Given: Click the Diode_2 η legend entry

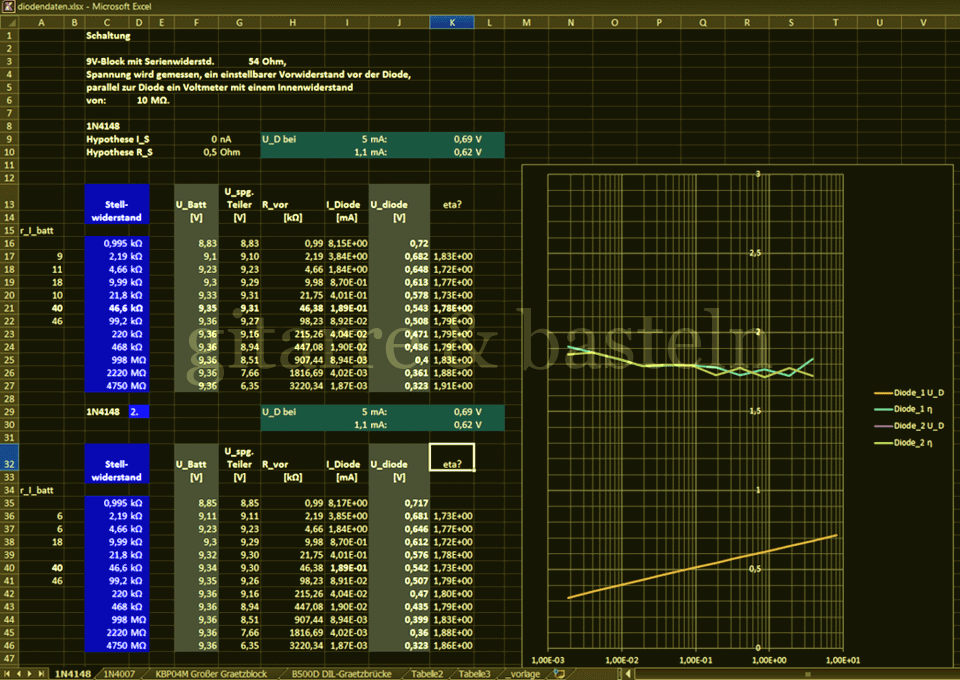Looking at the screenshot, I should click(x=904, y=442).
